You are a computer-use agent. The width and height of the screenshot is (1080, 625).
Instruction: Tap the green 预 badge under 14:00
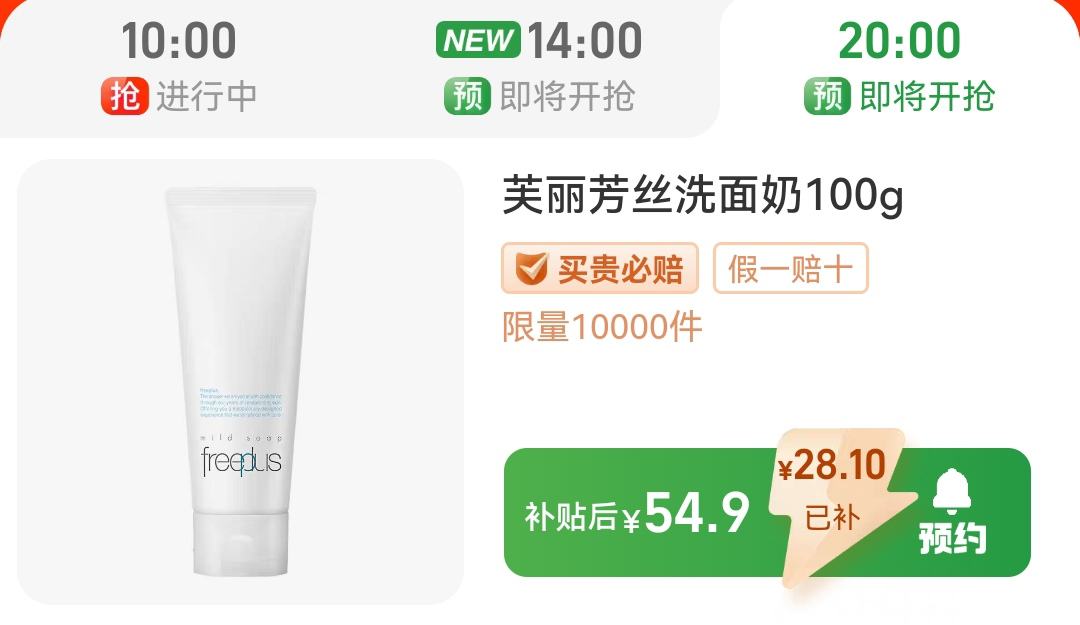coord(468,96)
